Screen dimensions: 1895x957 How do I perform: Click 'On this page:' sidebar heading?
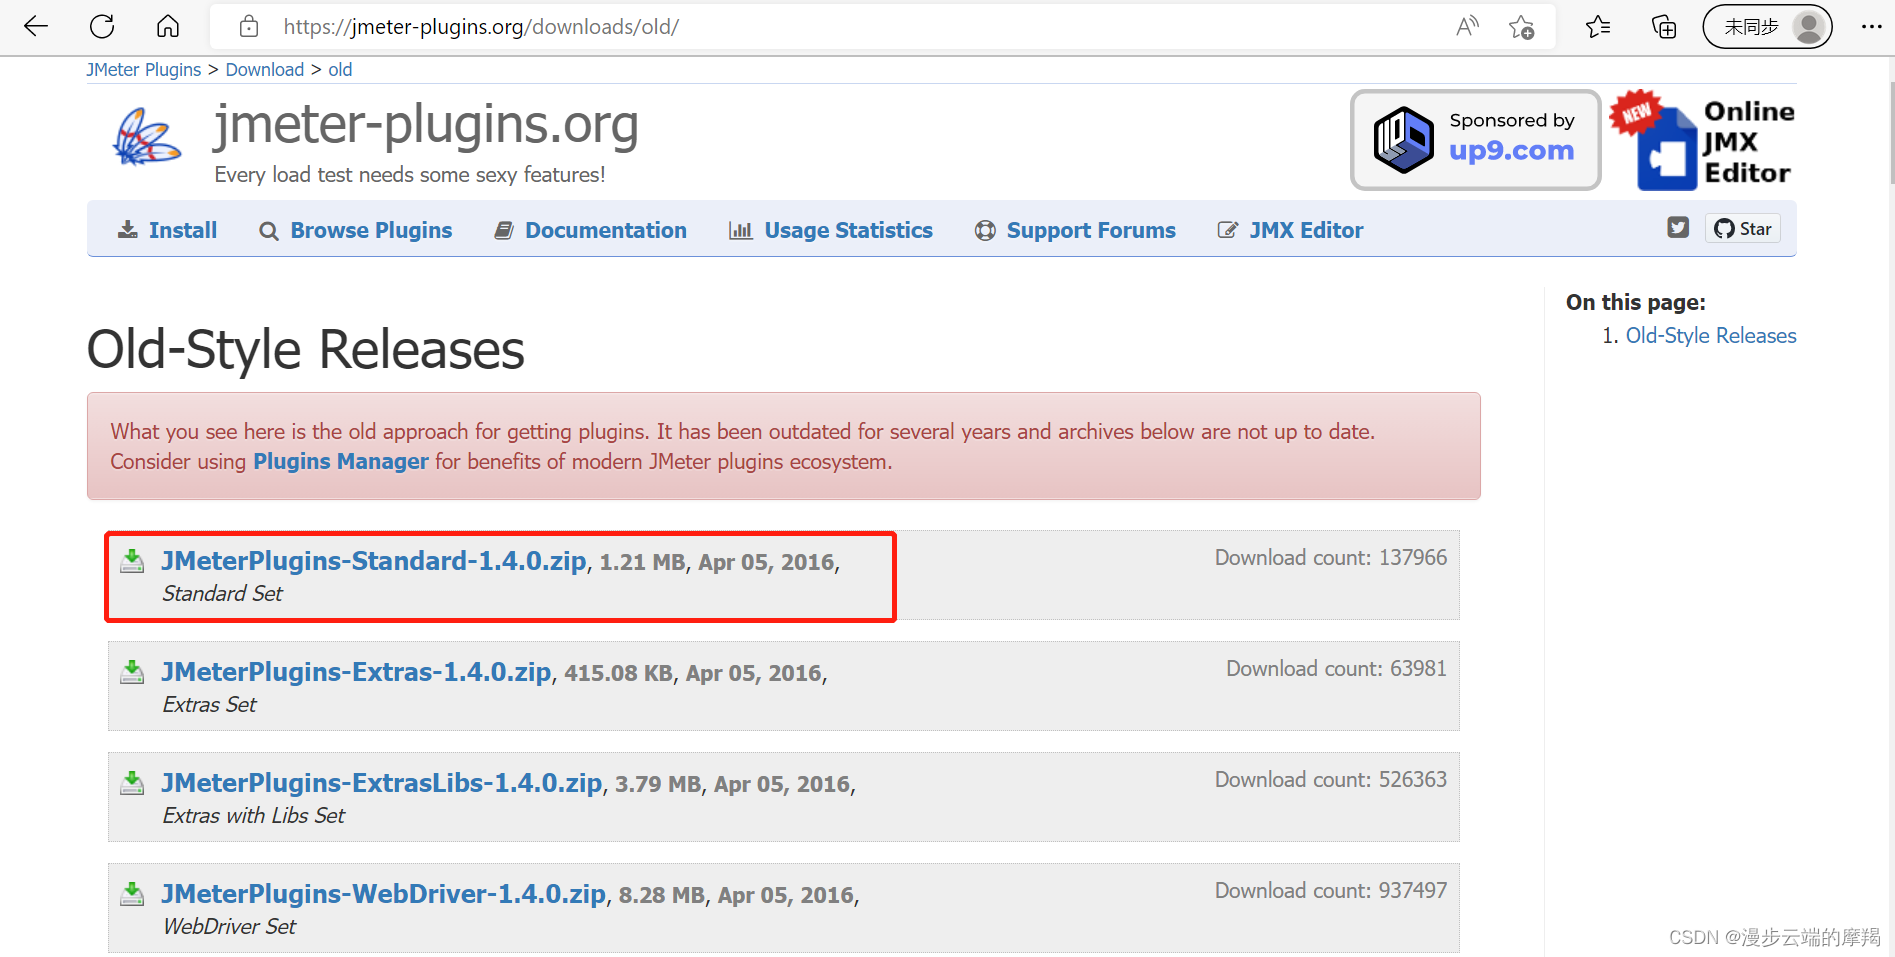[x=1636, y=302]
